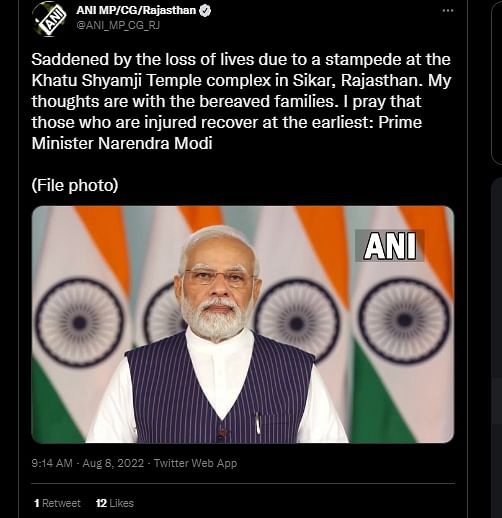Click the 9:14 AM timestamp

[x=52, y=463]
